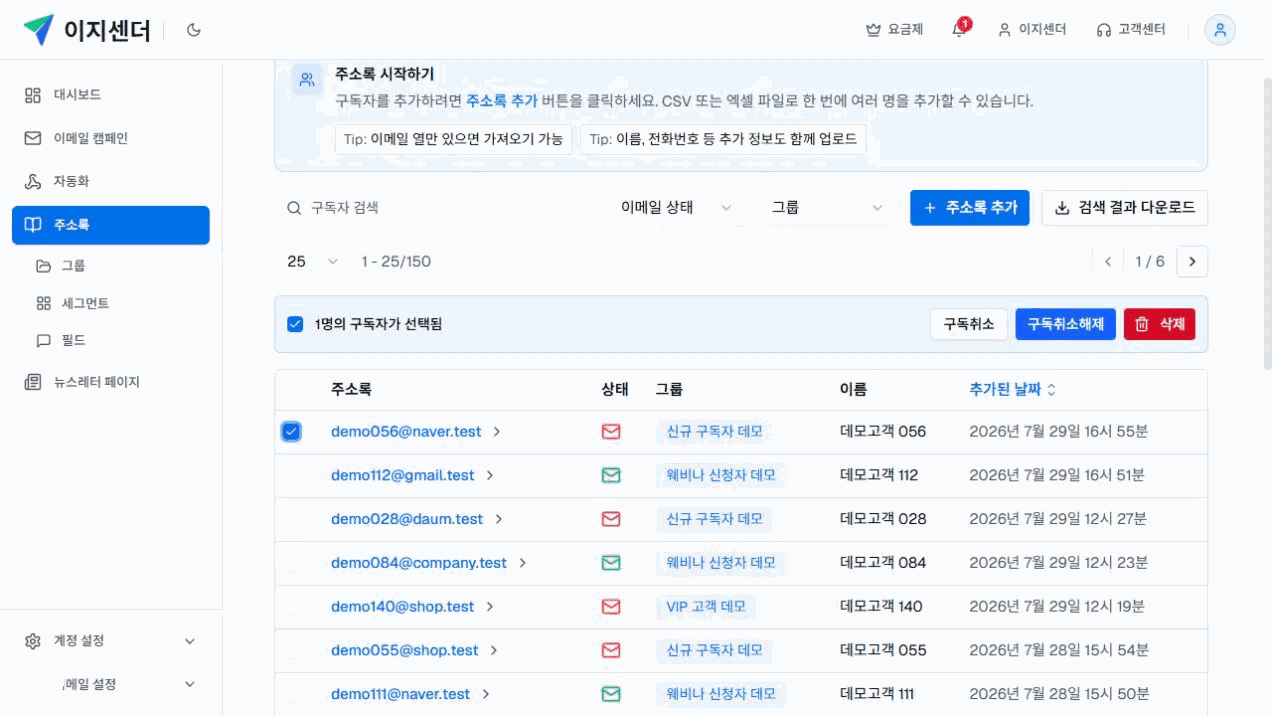1272x716 pixels.
Task: Open demo112@gmail.test subscriber link
Action: (403, 475)
